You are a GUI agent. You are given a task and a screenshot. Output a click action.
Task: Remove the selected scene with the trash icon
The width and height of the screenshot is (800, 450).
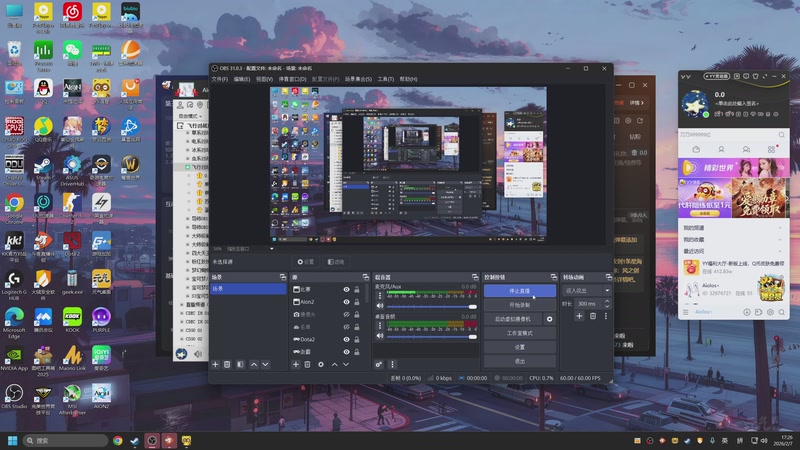[x=227, y=364]
